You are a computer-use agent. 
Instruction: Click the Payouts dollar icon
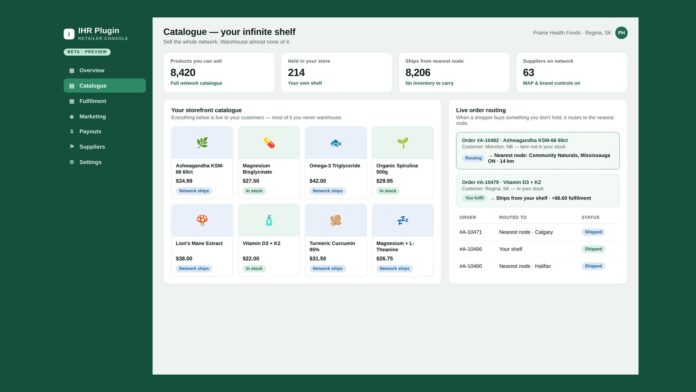pyautogui.click(x=71, y=131)
